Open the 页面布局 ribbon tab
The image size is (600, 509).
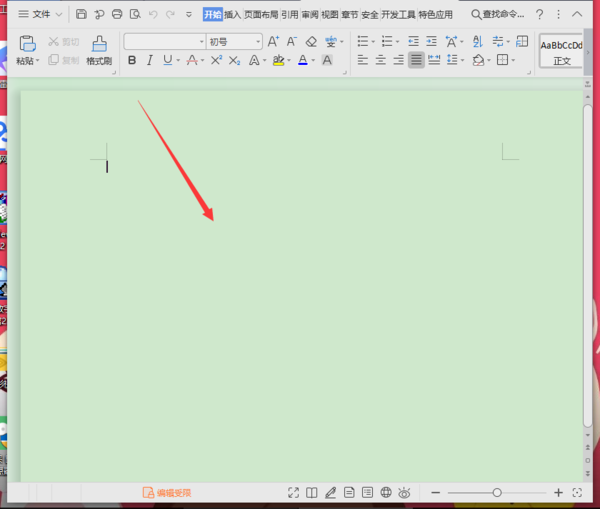click(261, 15)
